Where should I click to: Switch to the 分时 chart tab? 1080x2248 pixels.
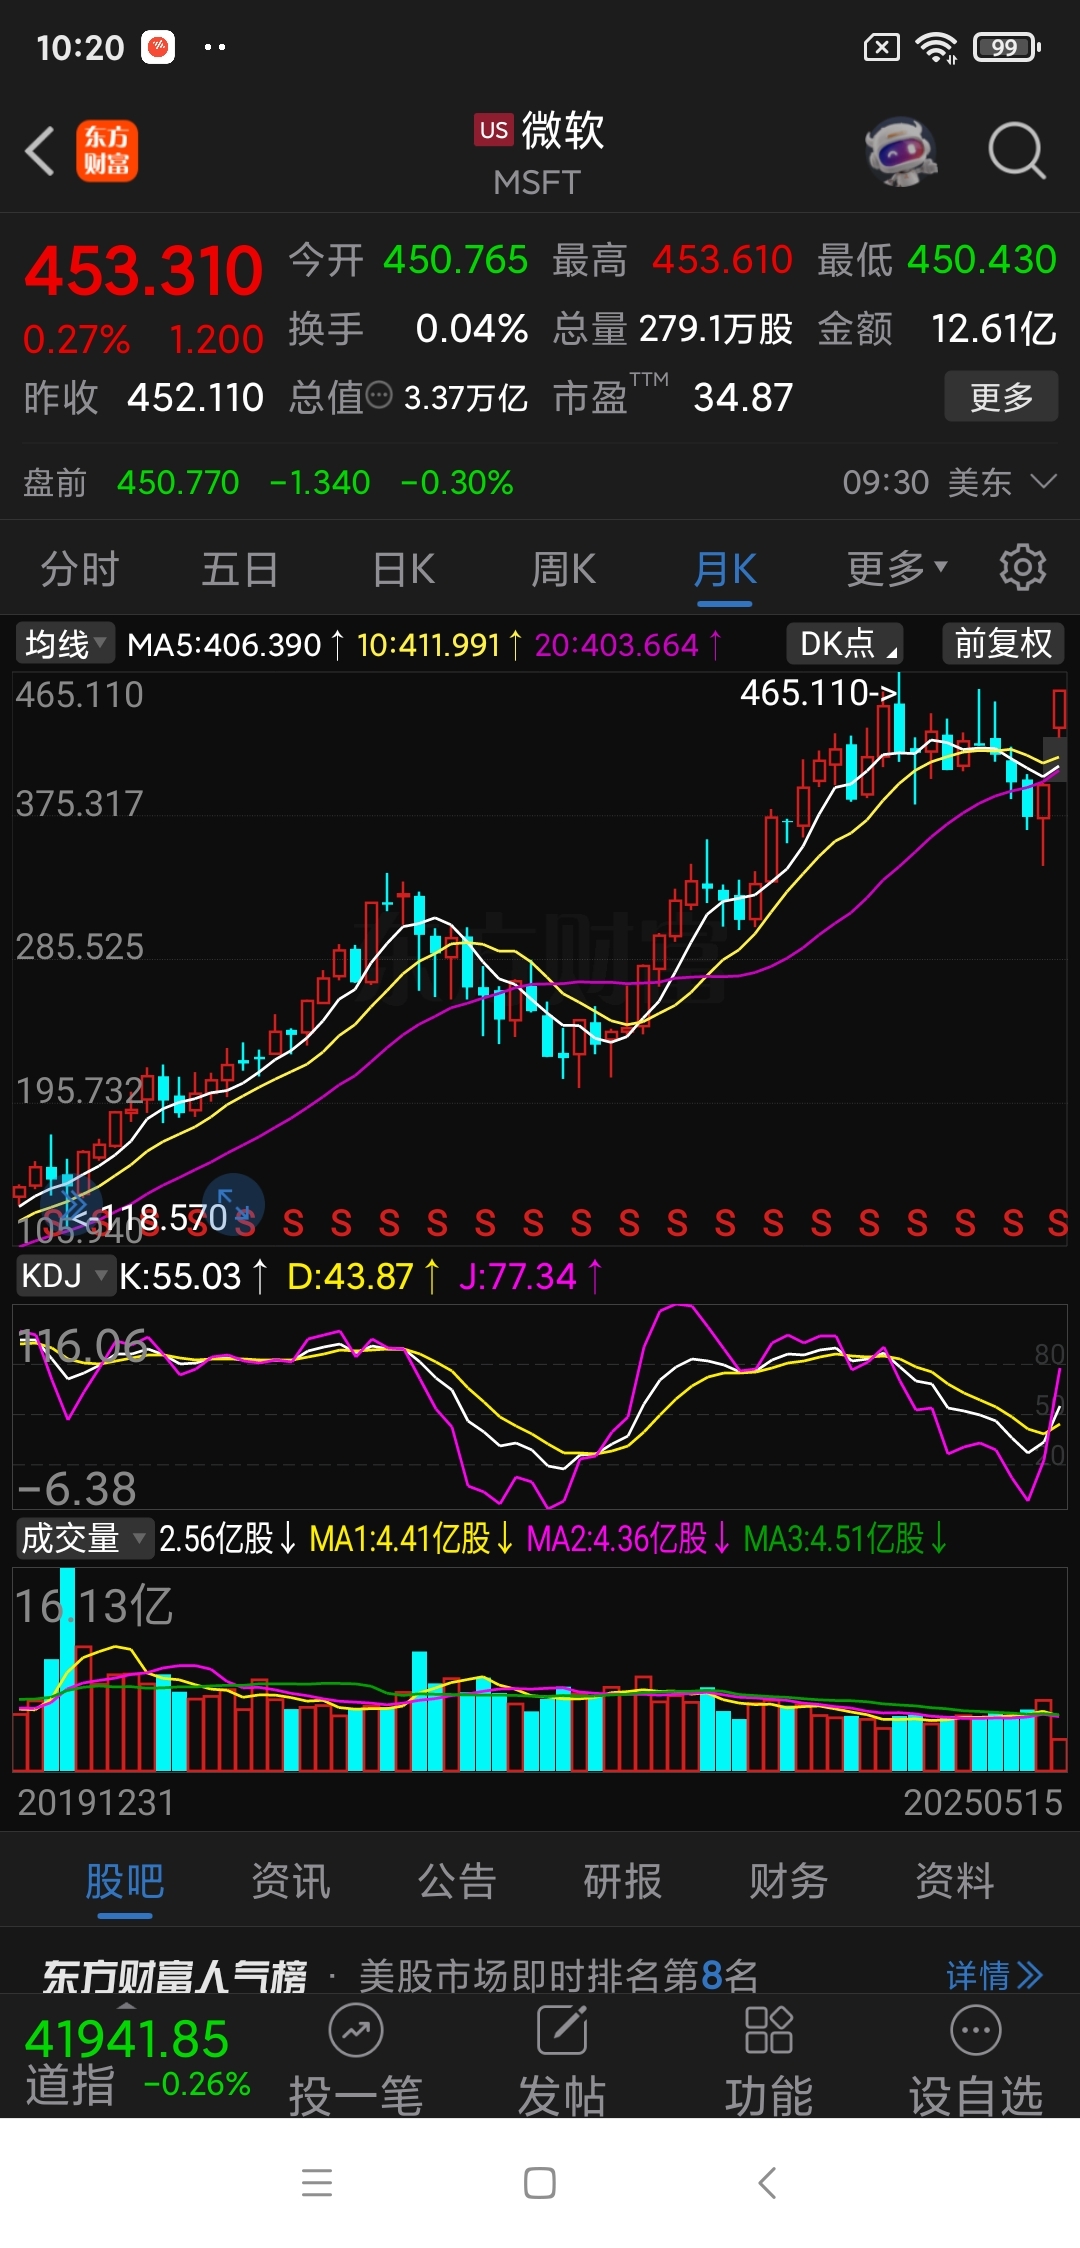click(80, 569)
